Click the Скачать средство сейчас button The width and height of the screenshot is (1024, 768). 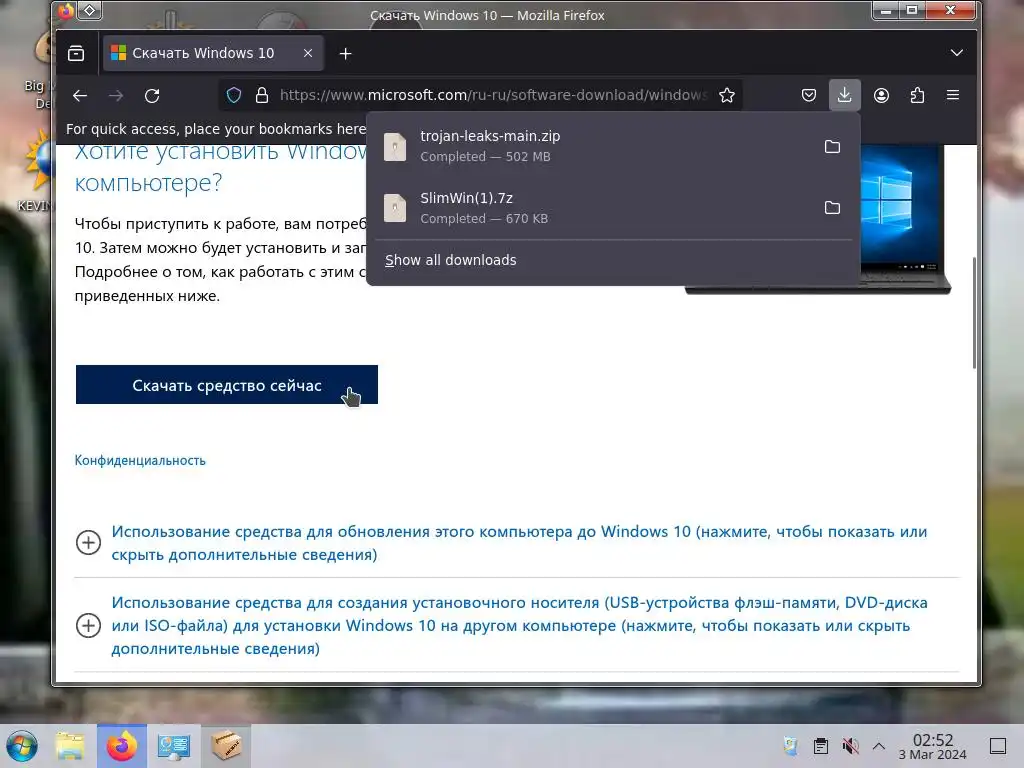tap(227, 385)
